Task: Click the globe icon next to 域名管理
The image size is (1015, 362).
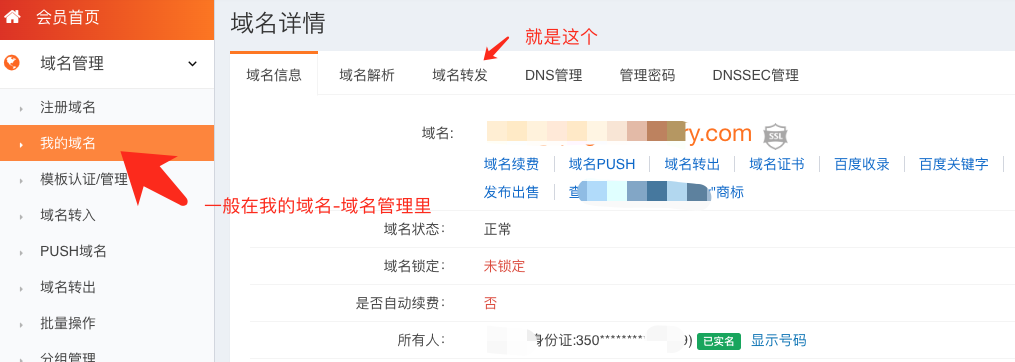Action: (x=12, y=63)
